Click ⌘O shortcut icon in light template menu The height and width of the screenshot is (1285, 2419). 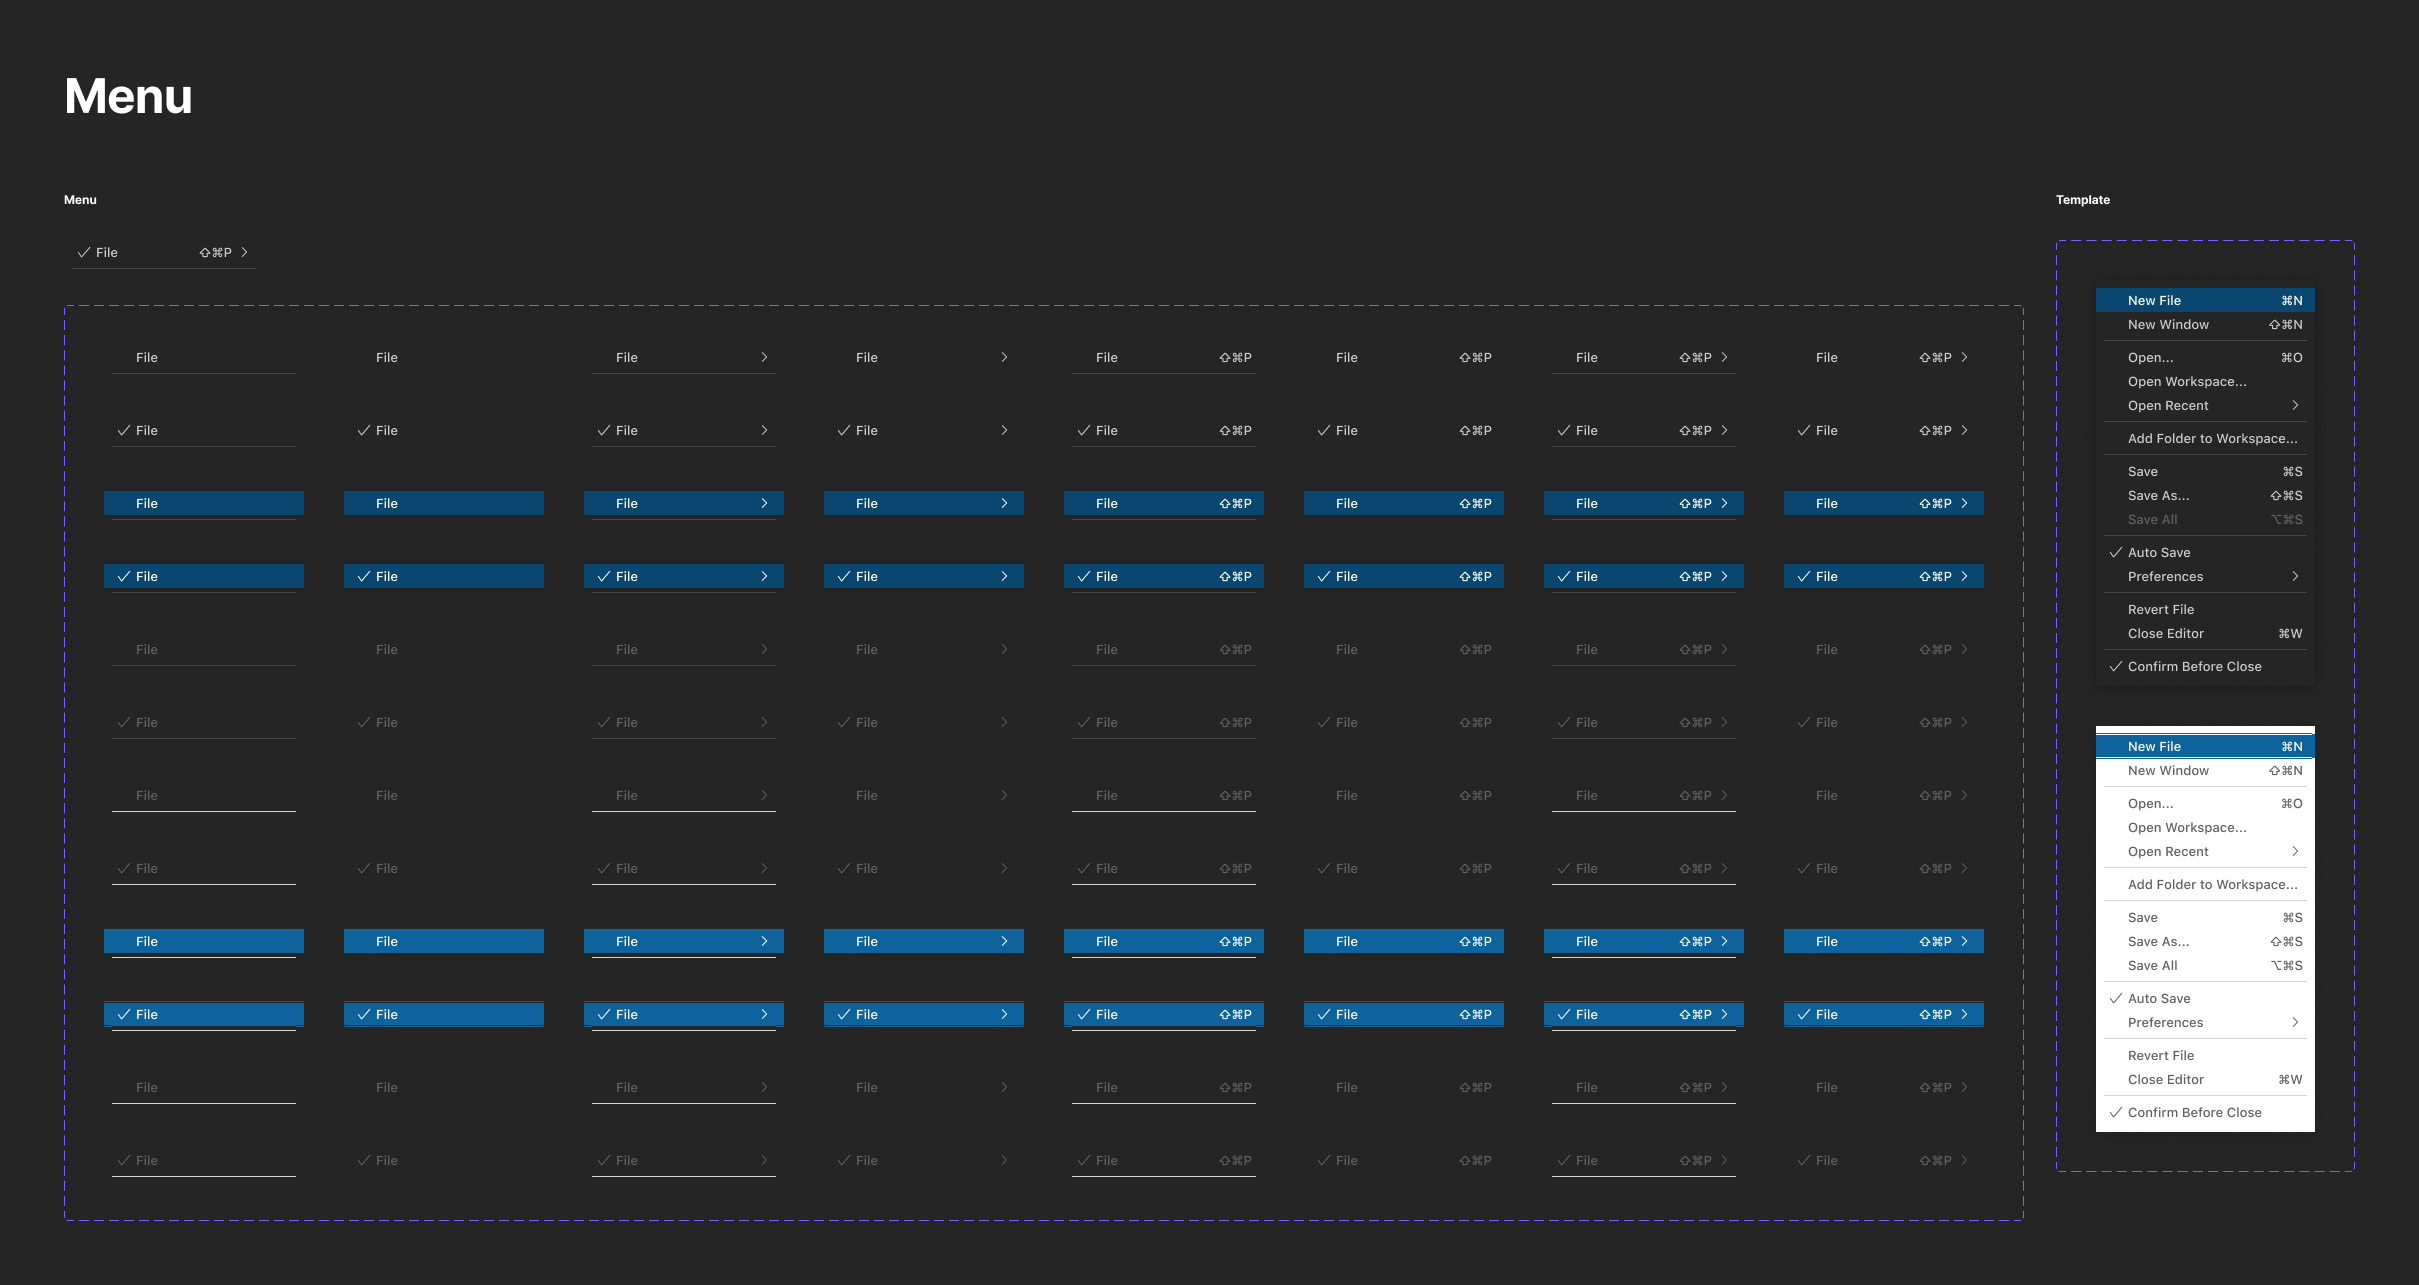[2291, 804]
